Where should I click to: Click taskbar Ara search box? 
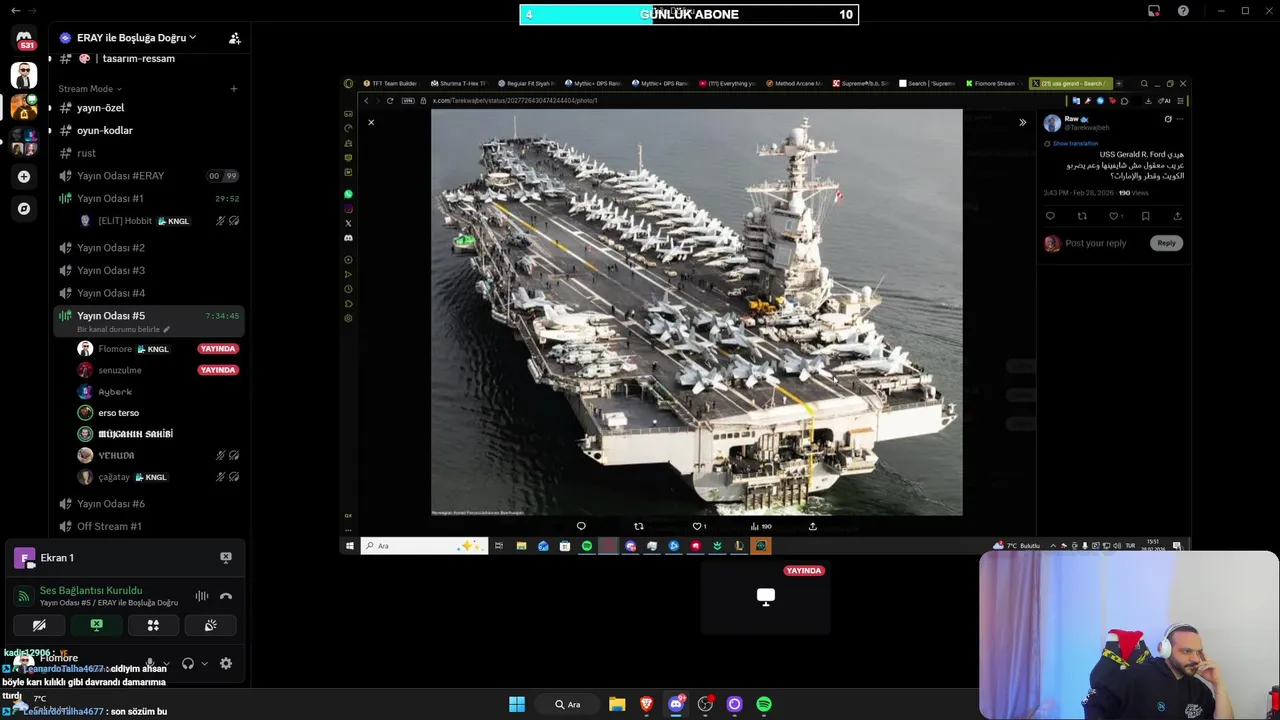568,704
